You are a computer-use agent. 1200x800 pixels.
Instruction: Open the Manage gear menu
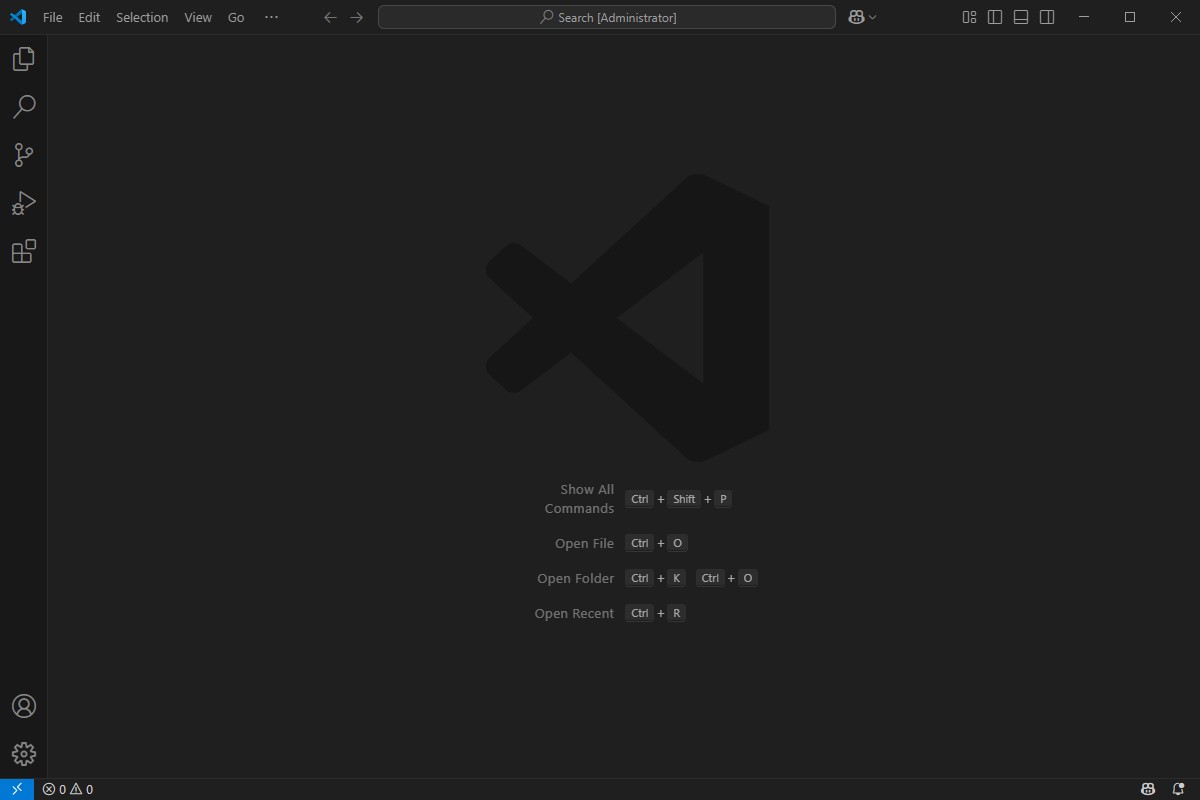coord(24,754)
